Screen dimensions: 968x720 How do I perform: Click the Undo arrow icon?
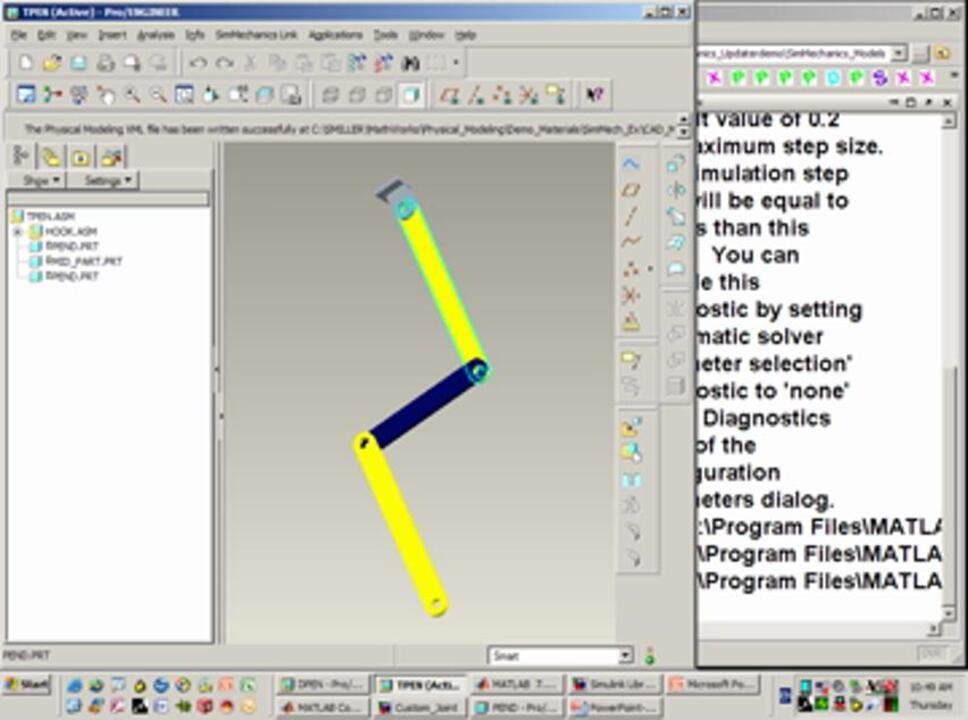pos(198,63)
